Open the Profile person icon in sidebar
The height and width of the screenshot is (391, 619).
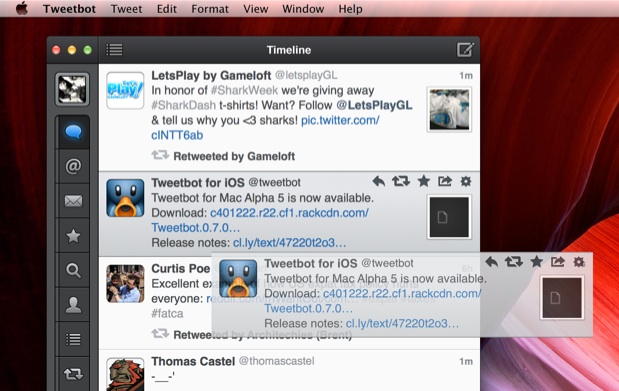tap(73, 305)
